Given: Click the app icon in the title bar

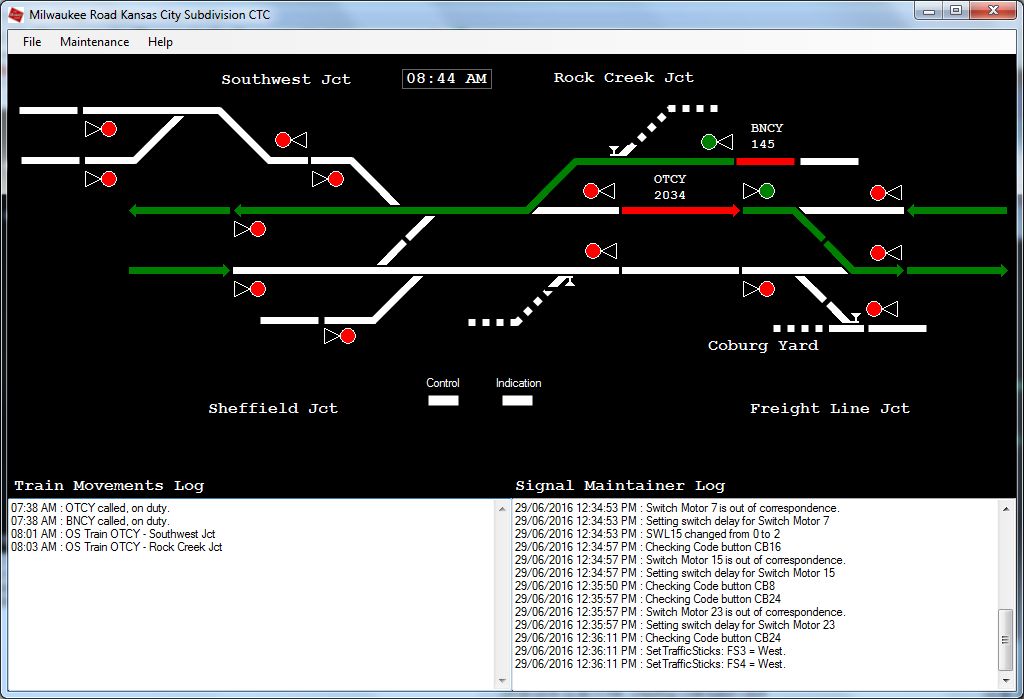Looking at the screenshot, I should tap(16, 14).
